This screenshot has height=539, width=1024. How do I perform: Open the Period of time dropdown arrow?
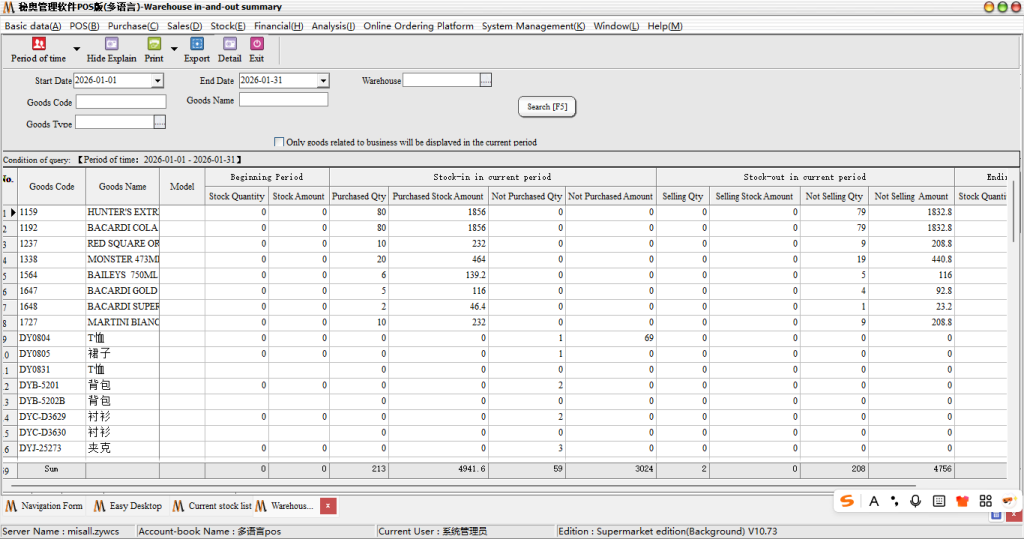77,48
